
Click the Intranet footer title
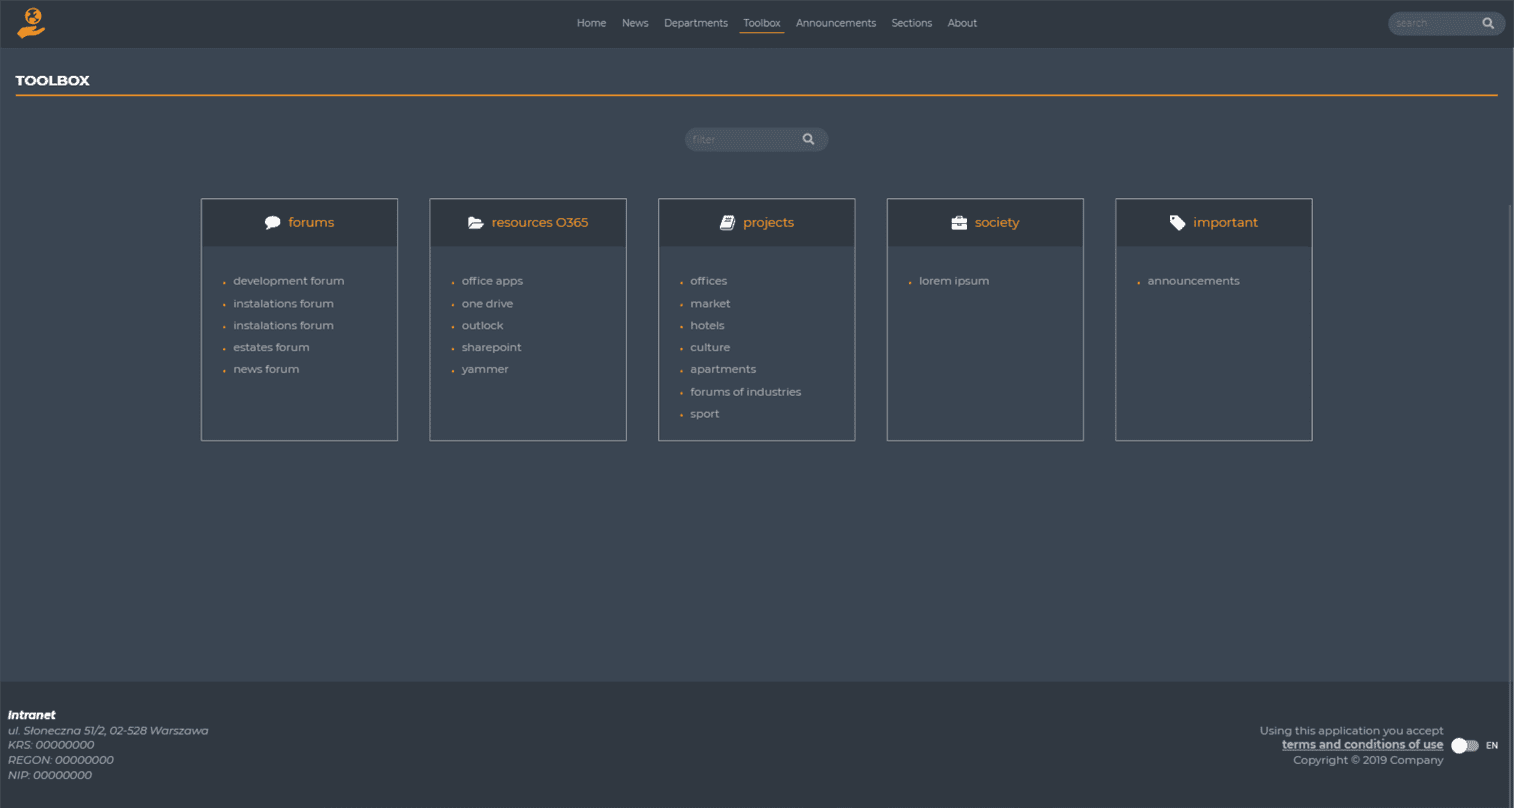(x=32, y=715)
